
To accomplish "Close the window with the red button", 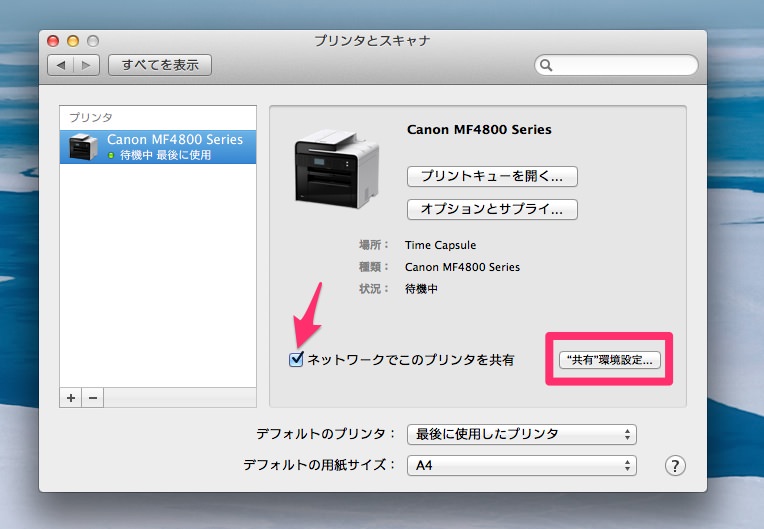I will coord(53,41).
